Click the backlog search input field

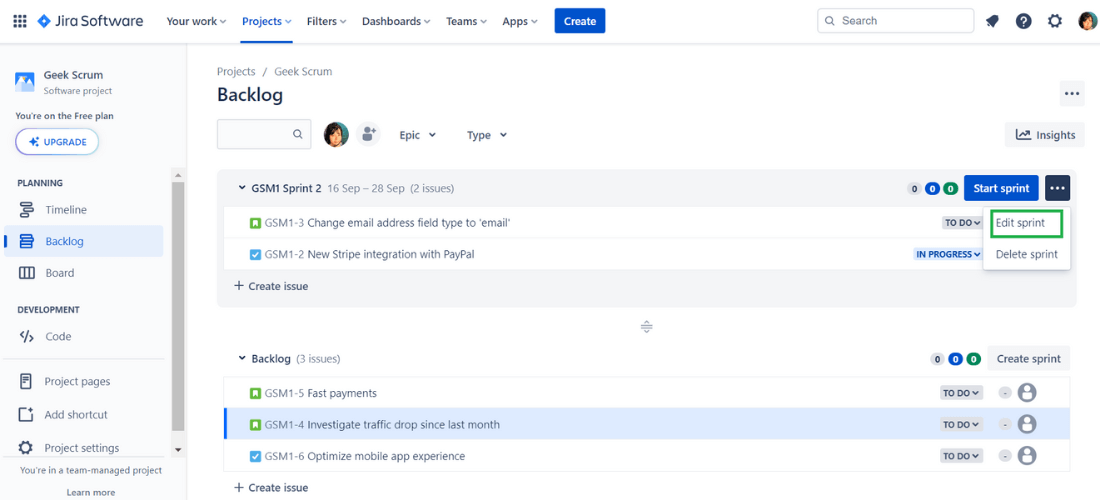point(255,134)
